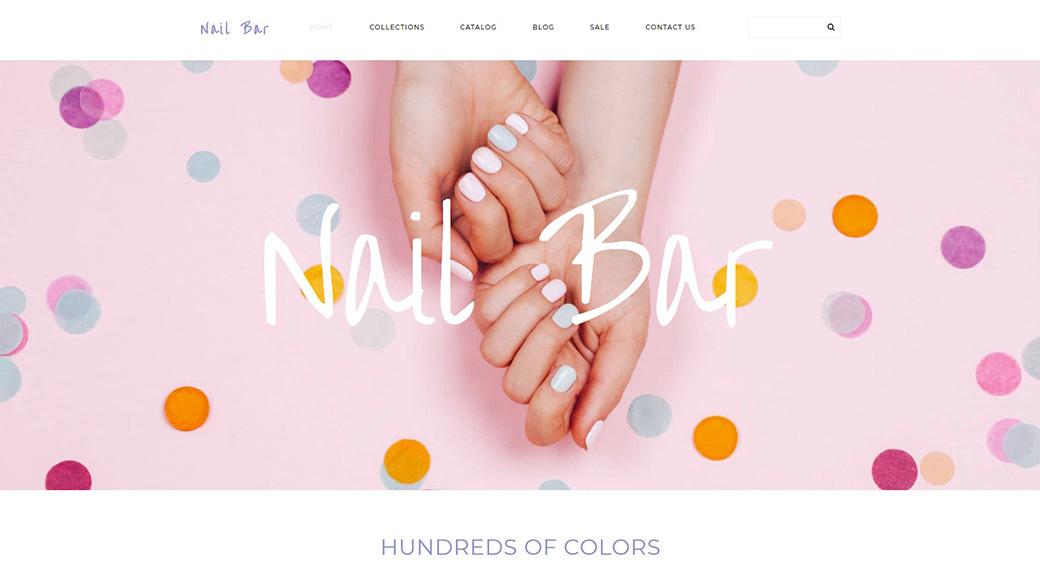Visit the SALE navigation link

tap(600, 27)
